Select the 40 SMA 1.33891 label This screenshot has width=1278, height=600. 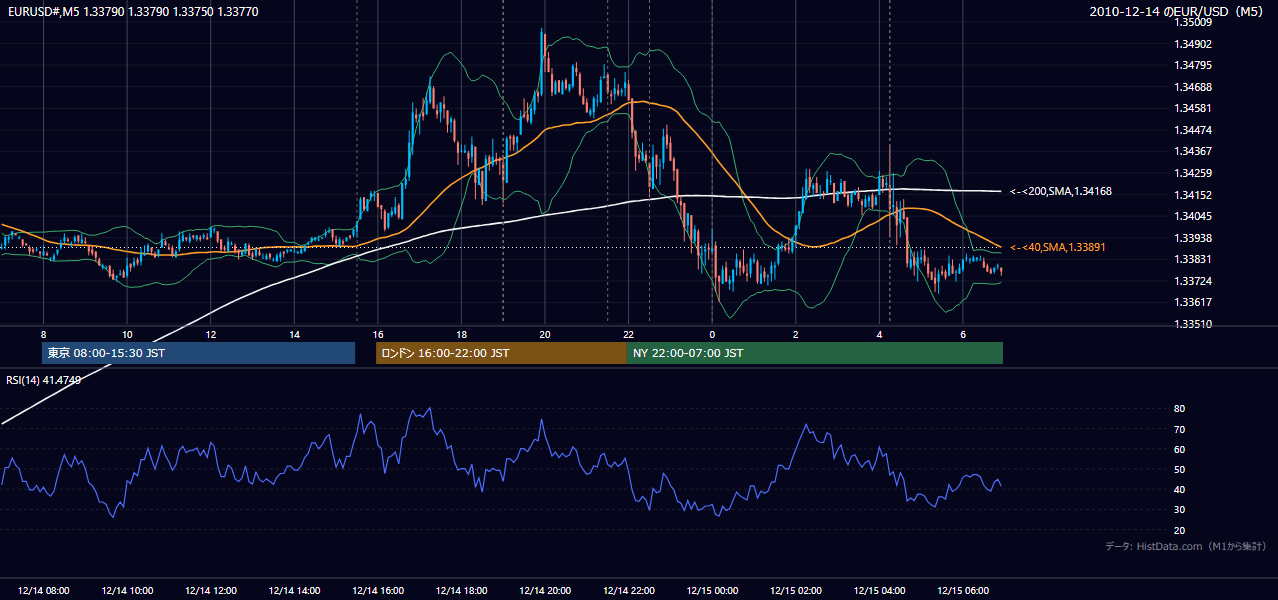tap(1058, 247)
